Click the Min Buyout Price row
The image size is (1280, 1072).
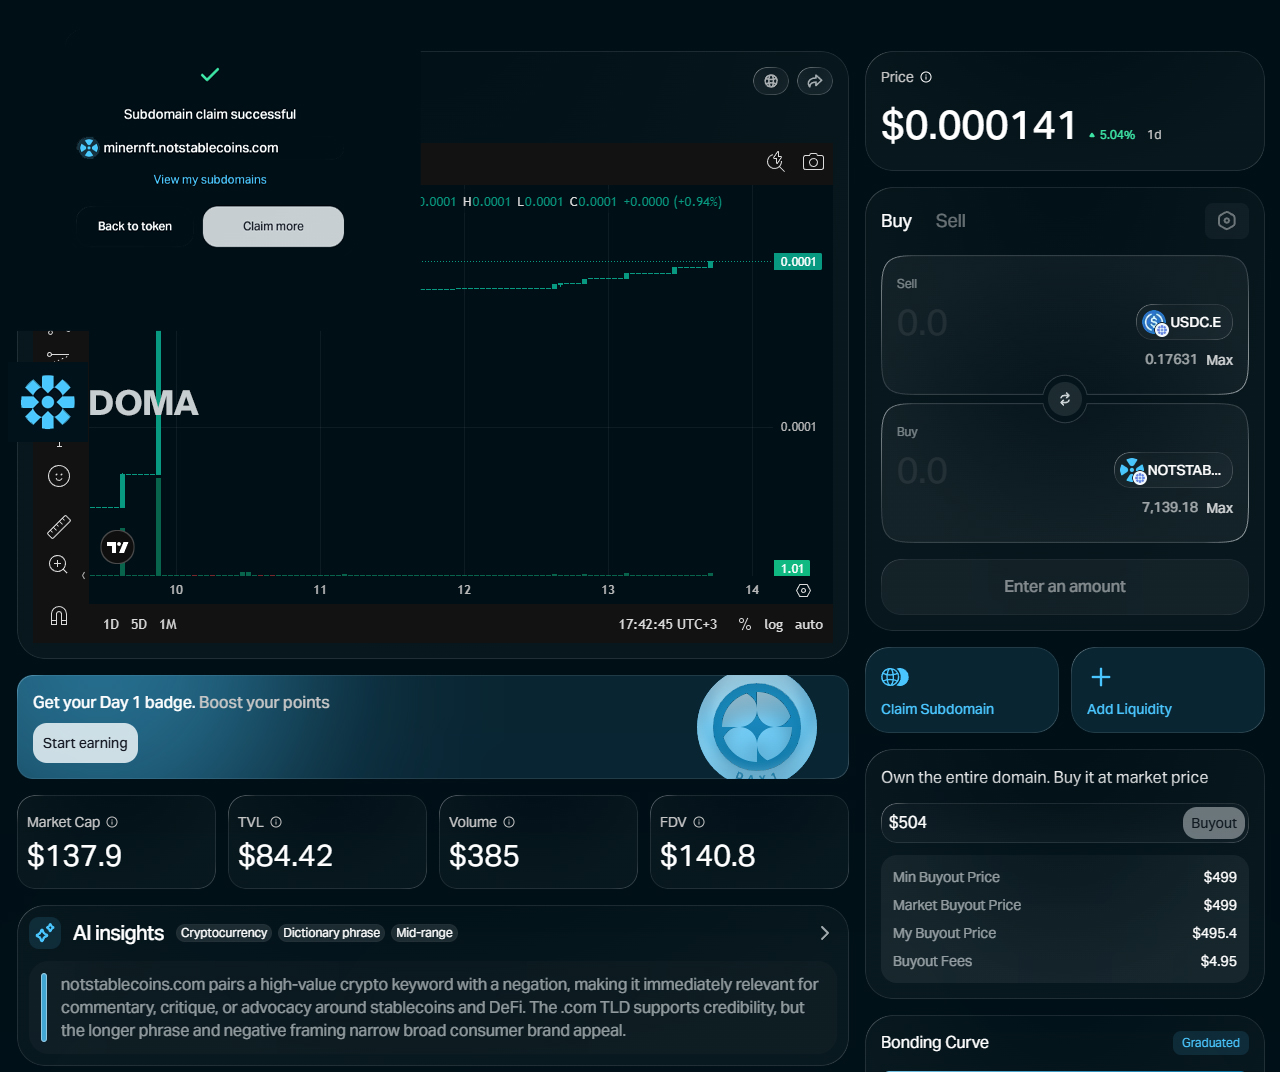click(1065, 877)
